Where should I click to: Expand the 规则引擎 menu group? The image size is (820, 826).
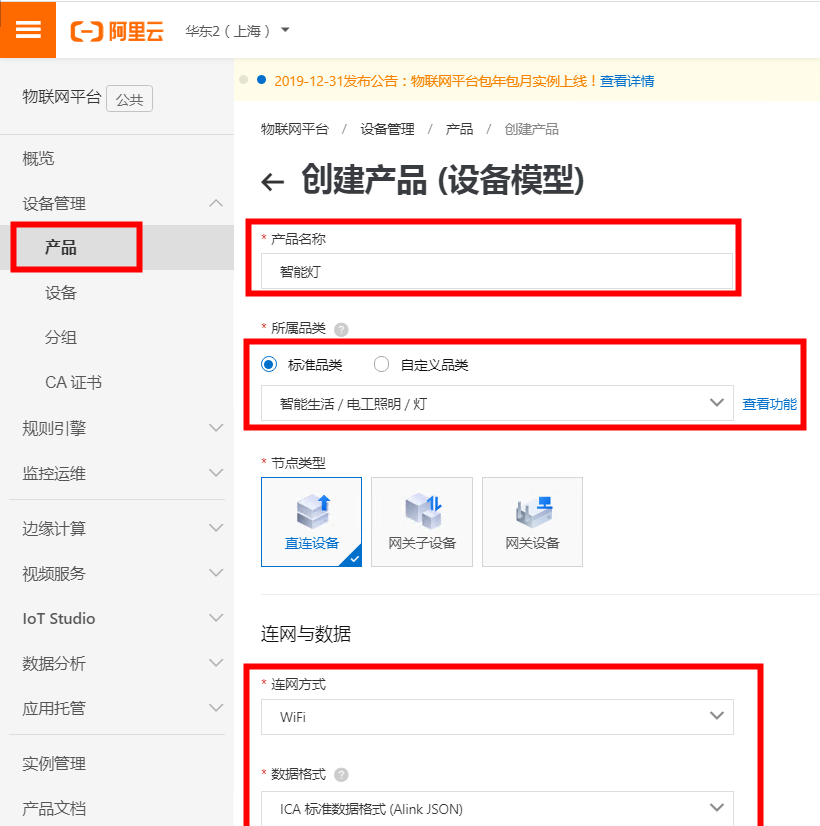122,428
